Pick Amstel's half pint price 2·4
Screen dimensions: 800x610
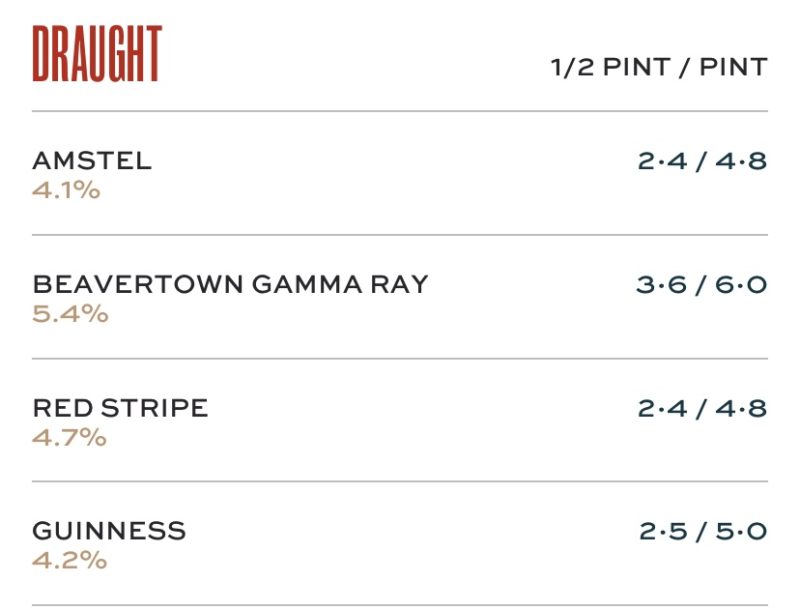[663, 161]
